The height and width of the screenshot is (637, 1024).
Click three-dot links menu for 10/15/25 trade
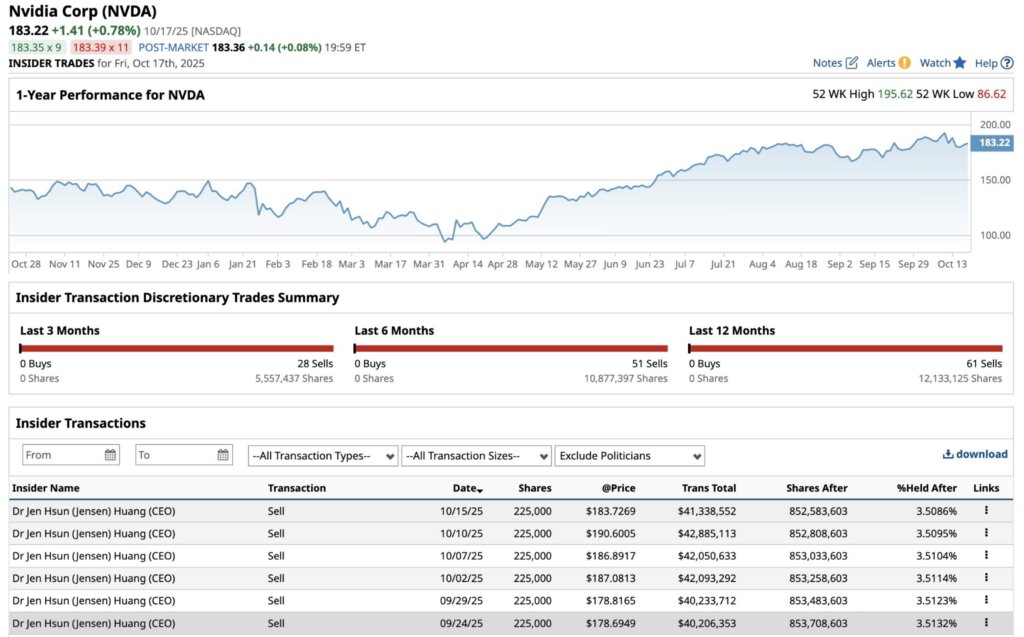986,510
